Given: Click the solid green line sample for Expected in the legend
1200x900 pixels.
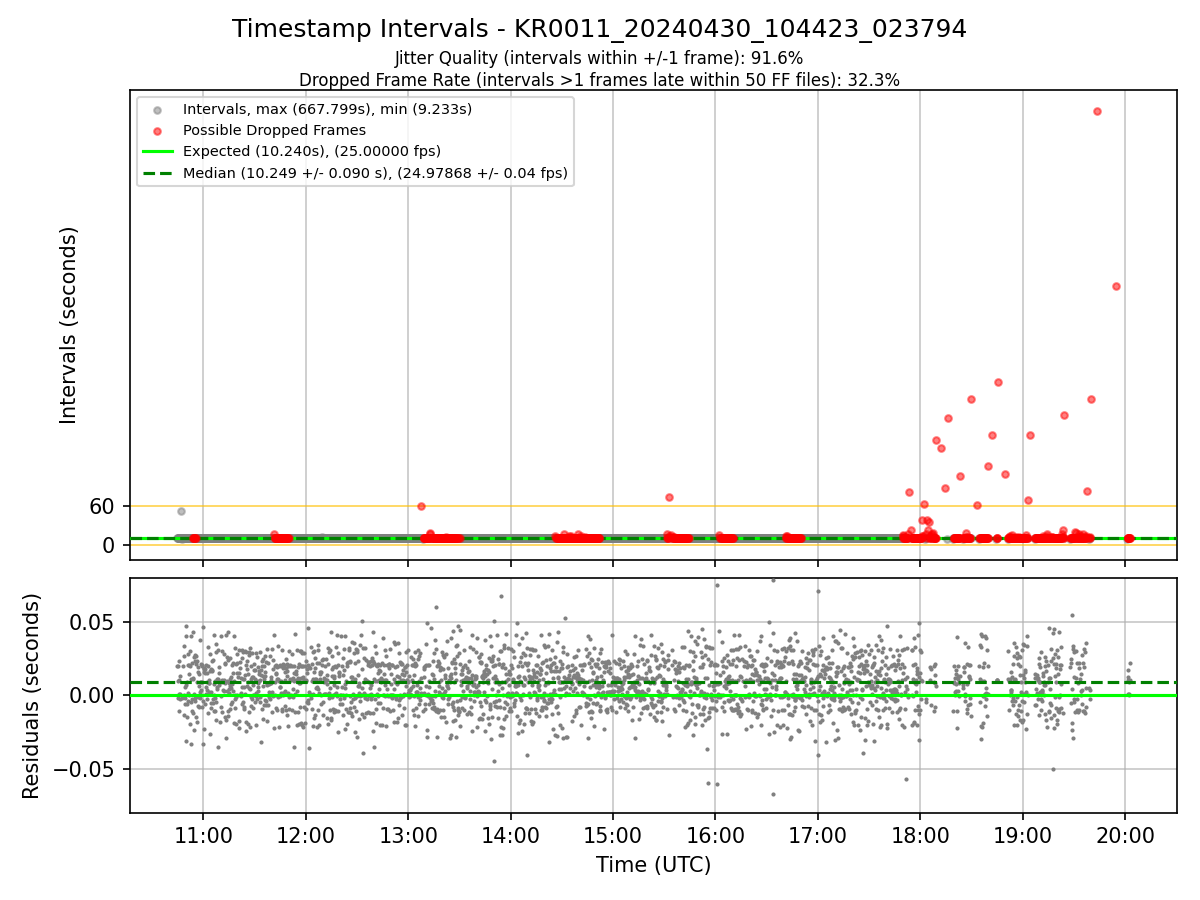Looking at the screenshot, I should coord(157,152).
